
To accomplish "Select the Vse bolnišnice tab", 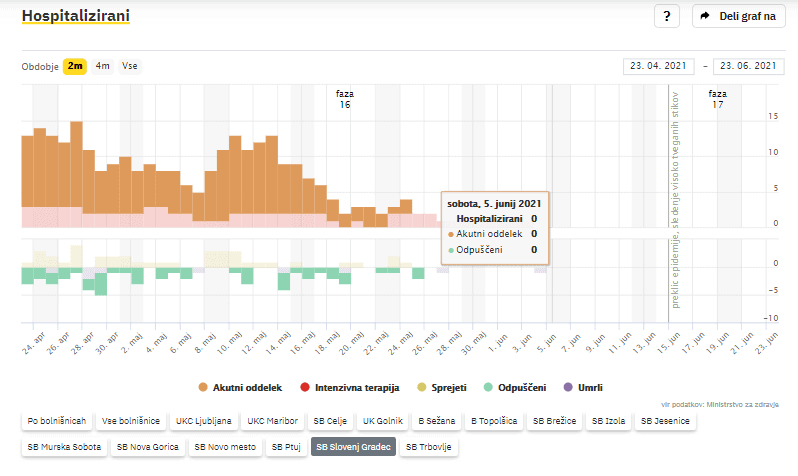I will click(133, 421).
